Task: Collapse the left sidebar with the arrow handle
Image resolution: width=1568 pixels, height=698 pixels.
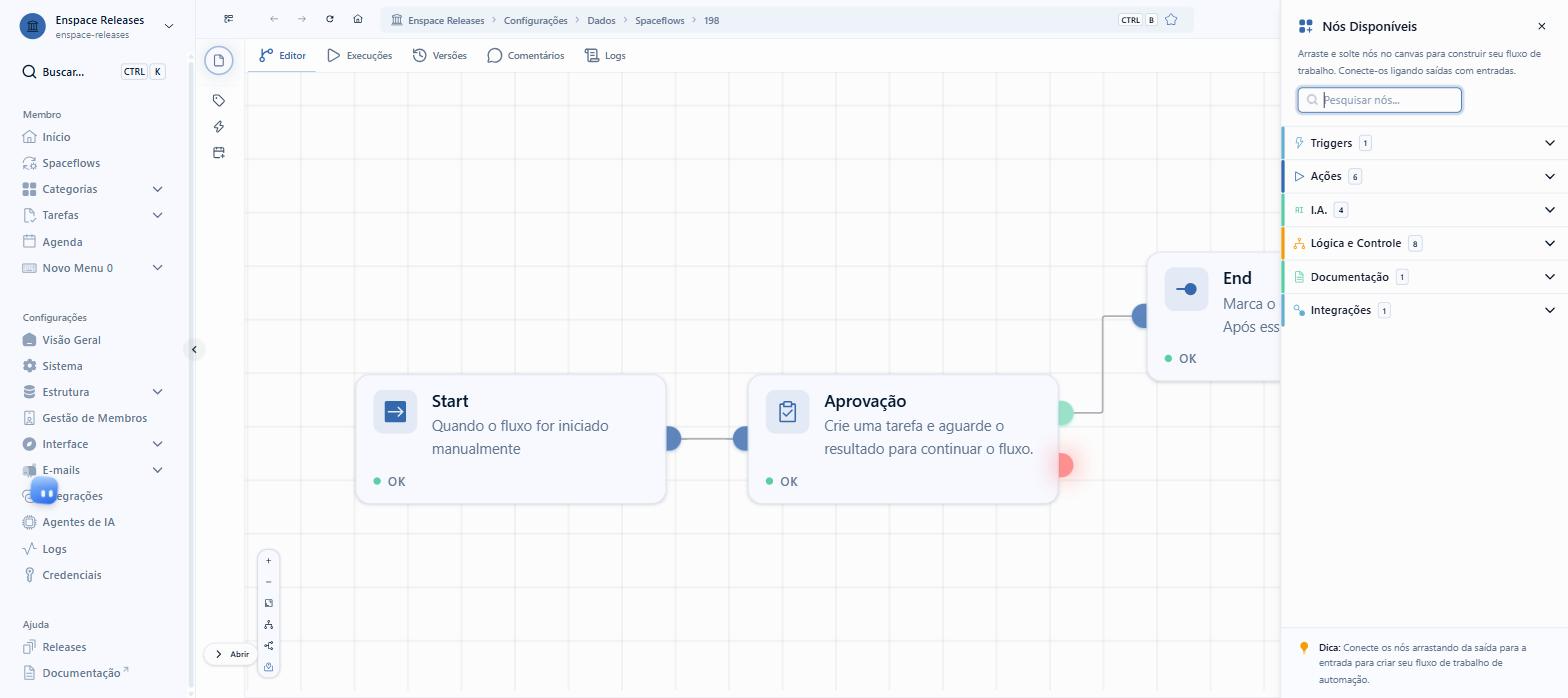Action: 194,349
